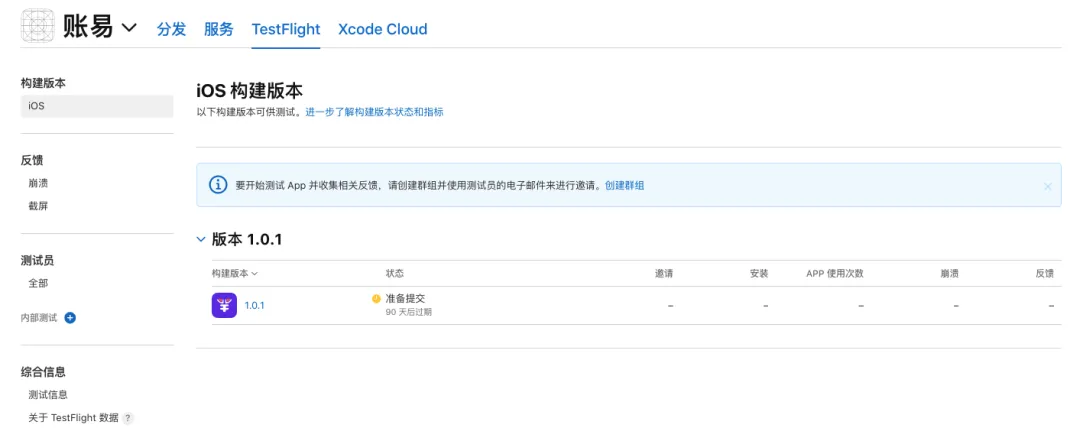The image size is (1080, 441).
Task: Sort by the 构建版本 column header
Action: pyautogui.click(x=235, y=273)
